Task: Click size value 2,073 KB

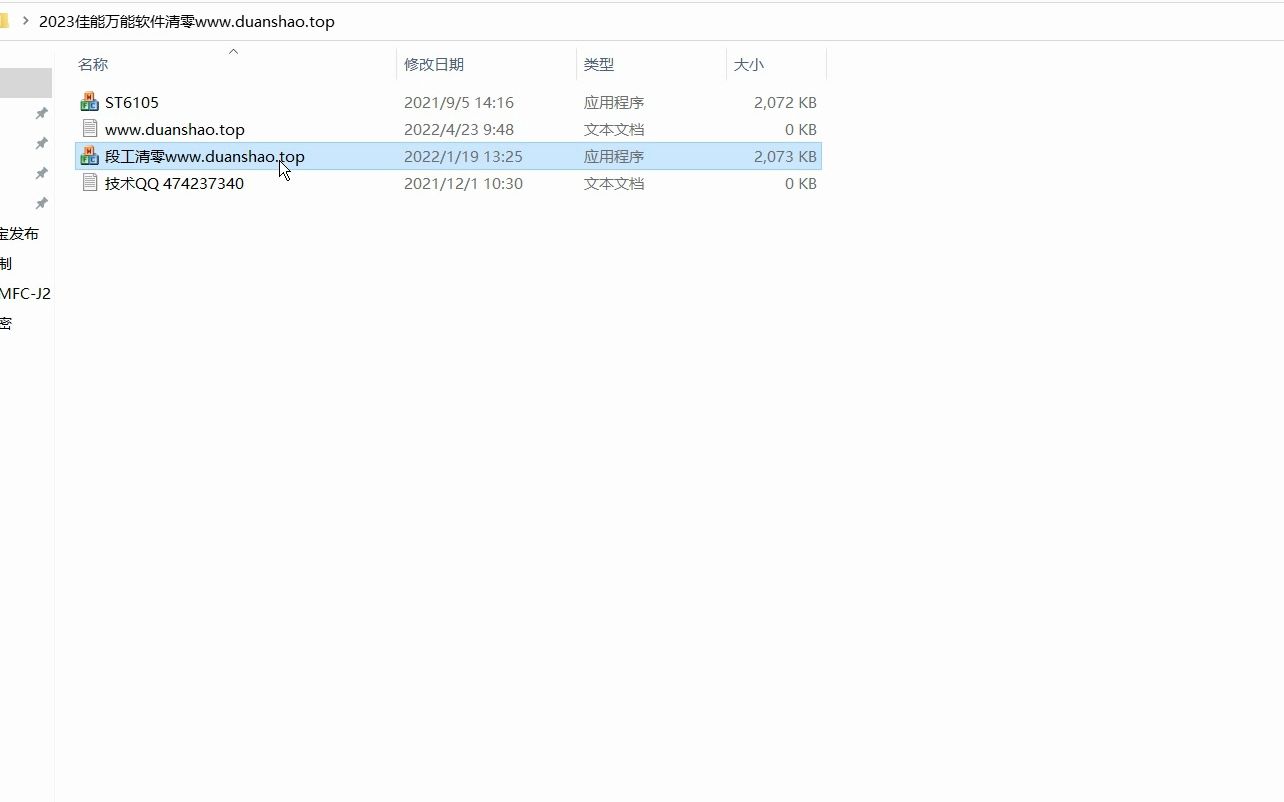Action: click(785, 156)
